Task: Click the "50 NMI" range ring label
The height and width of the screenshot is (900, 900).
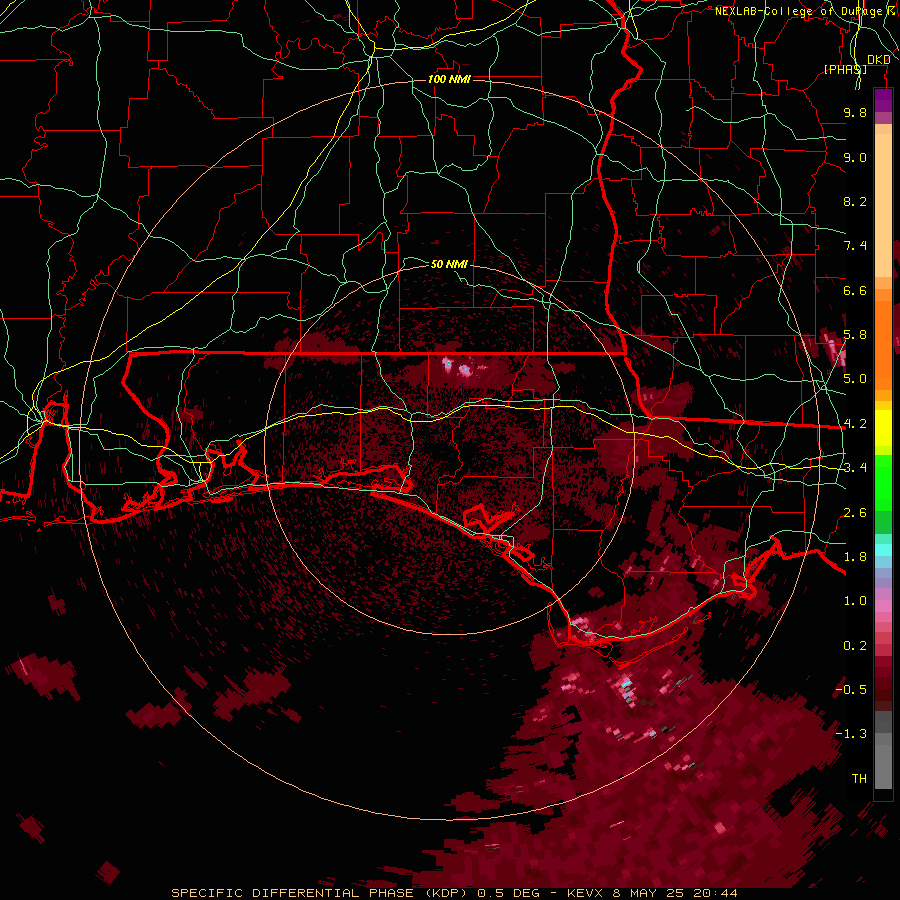Action: click(449, 264)
